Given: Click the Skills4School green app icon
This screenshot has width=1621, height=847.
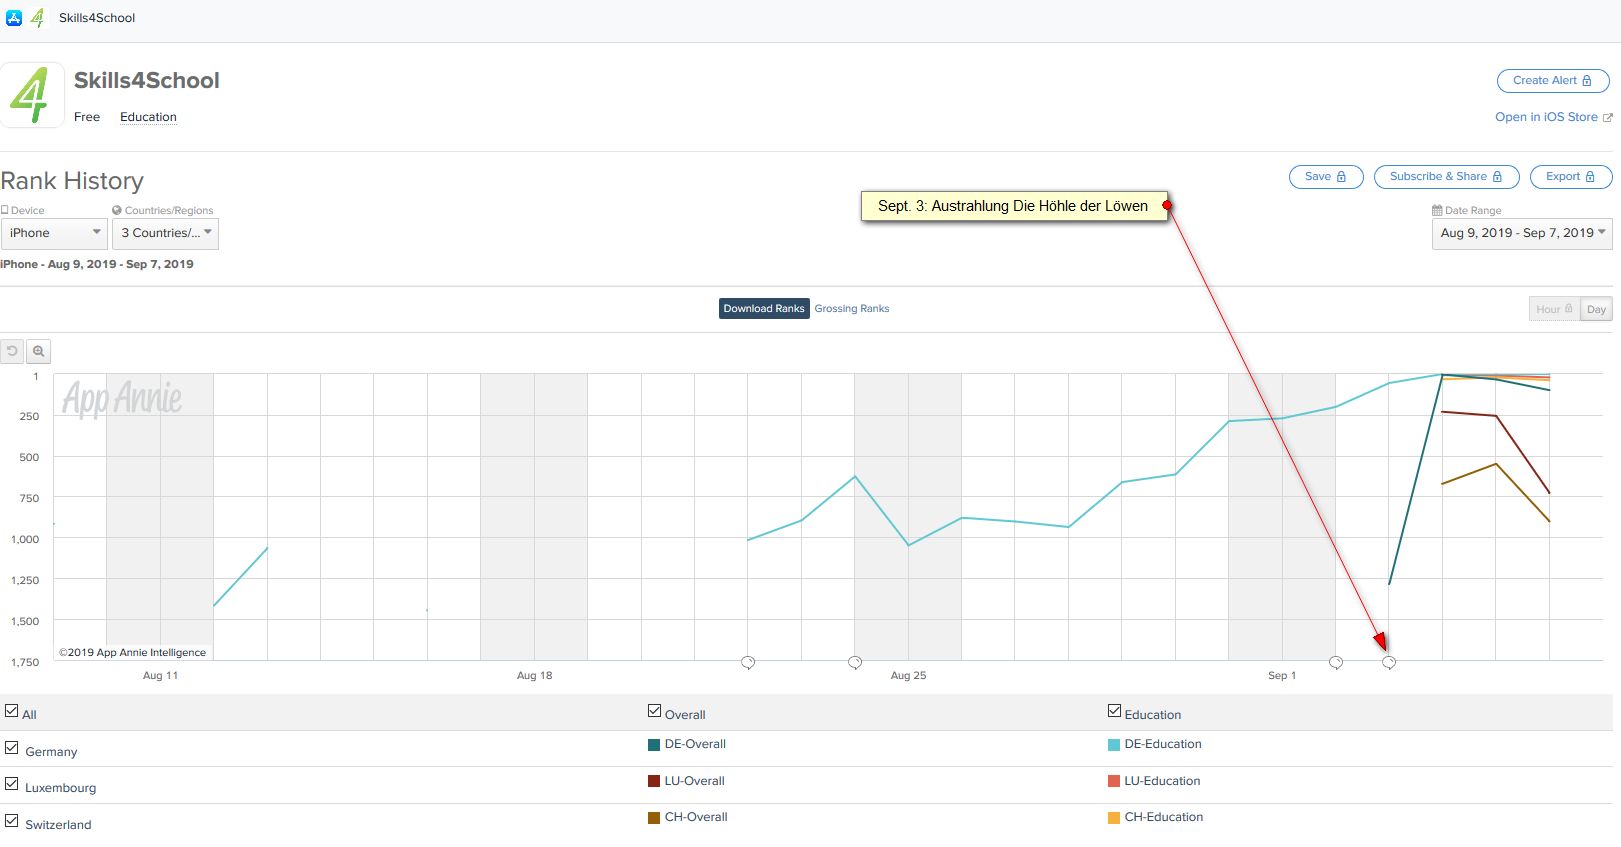Looking at the screenshot, I should coord(31,95).
